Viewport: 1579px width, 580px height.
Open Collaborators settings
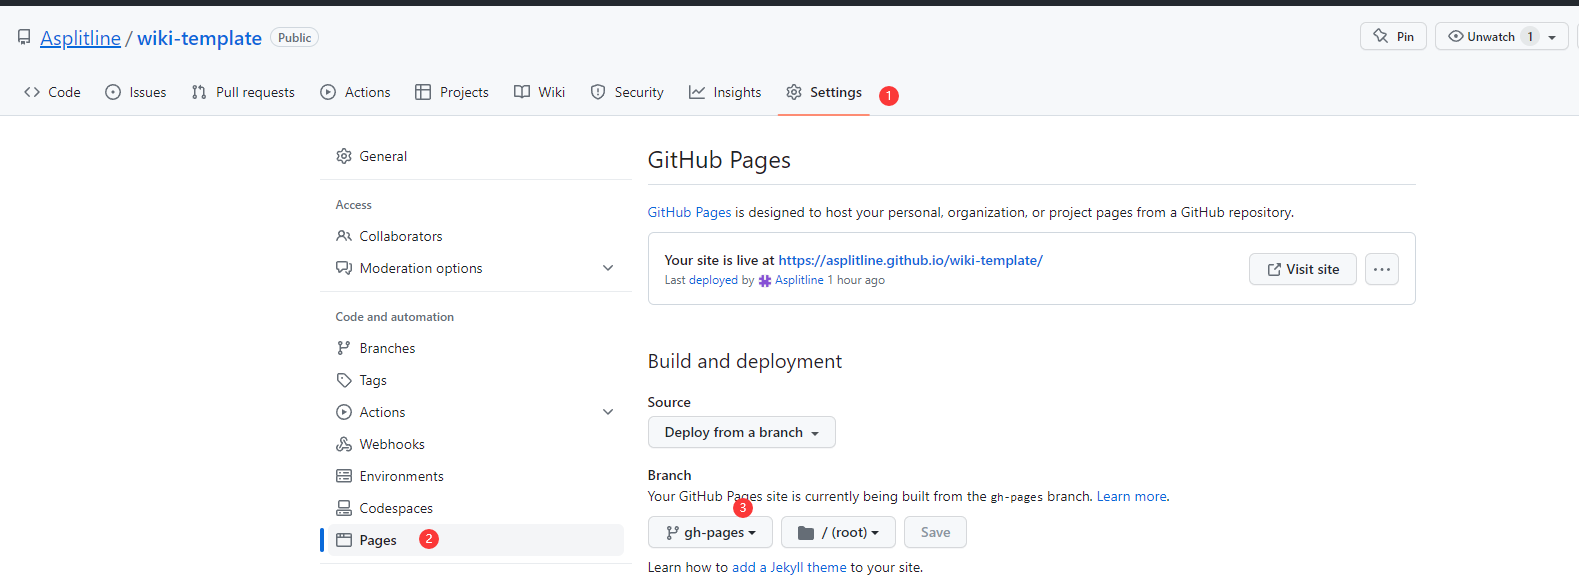click(476, 236)
